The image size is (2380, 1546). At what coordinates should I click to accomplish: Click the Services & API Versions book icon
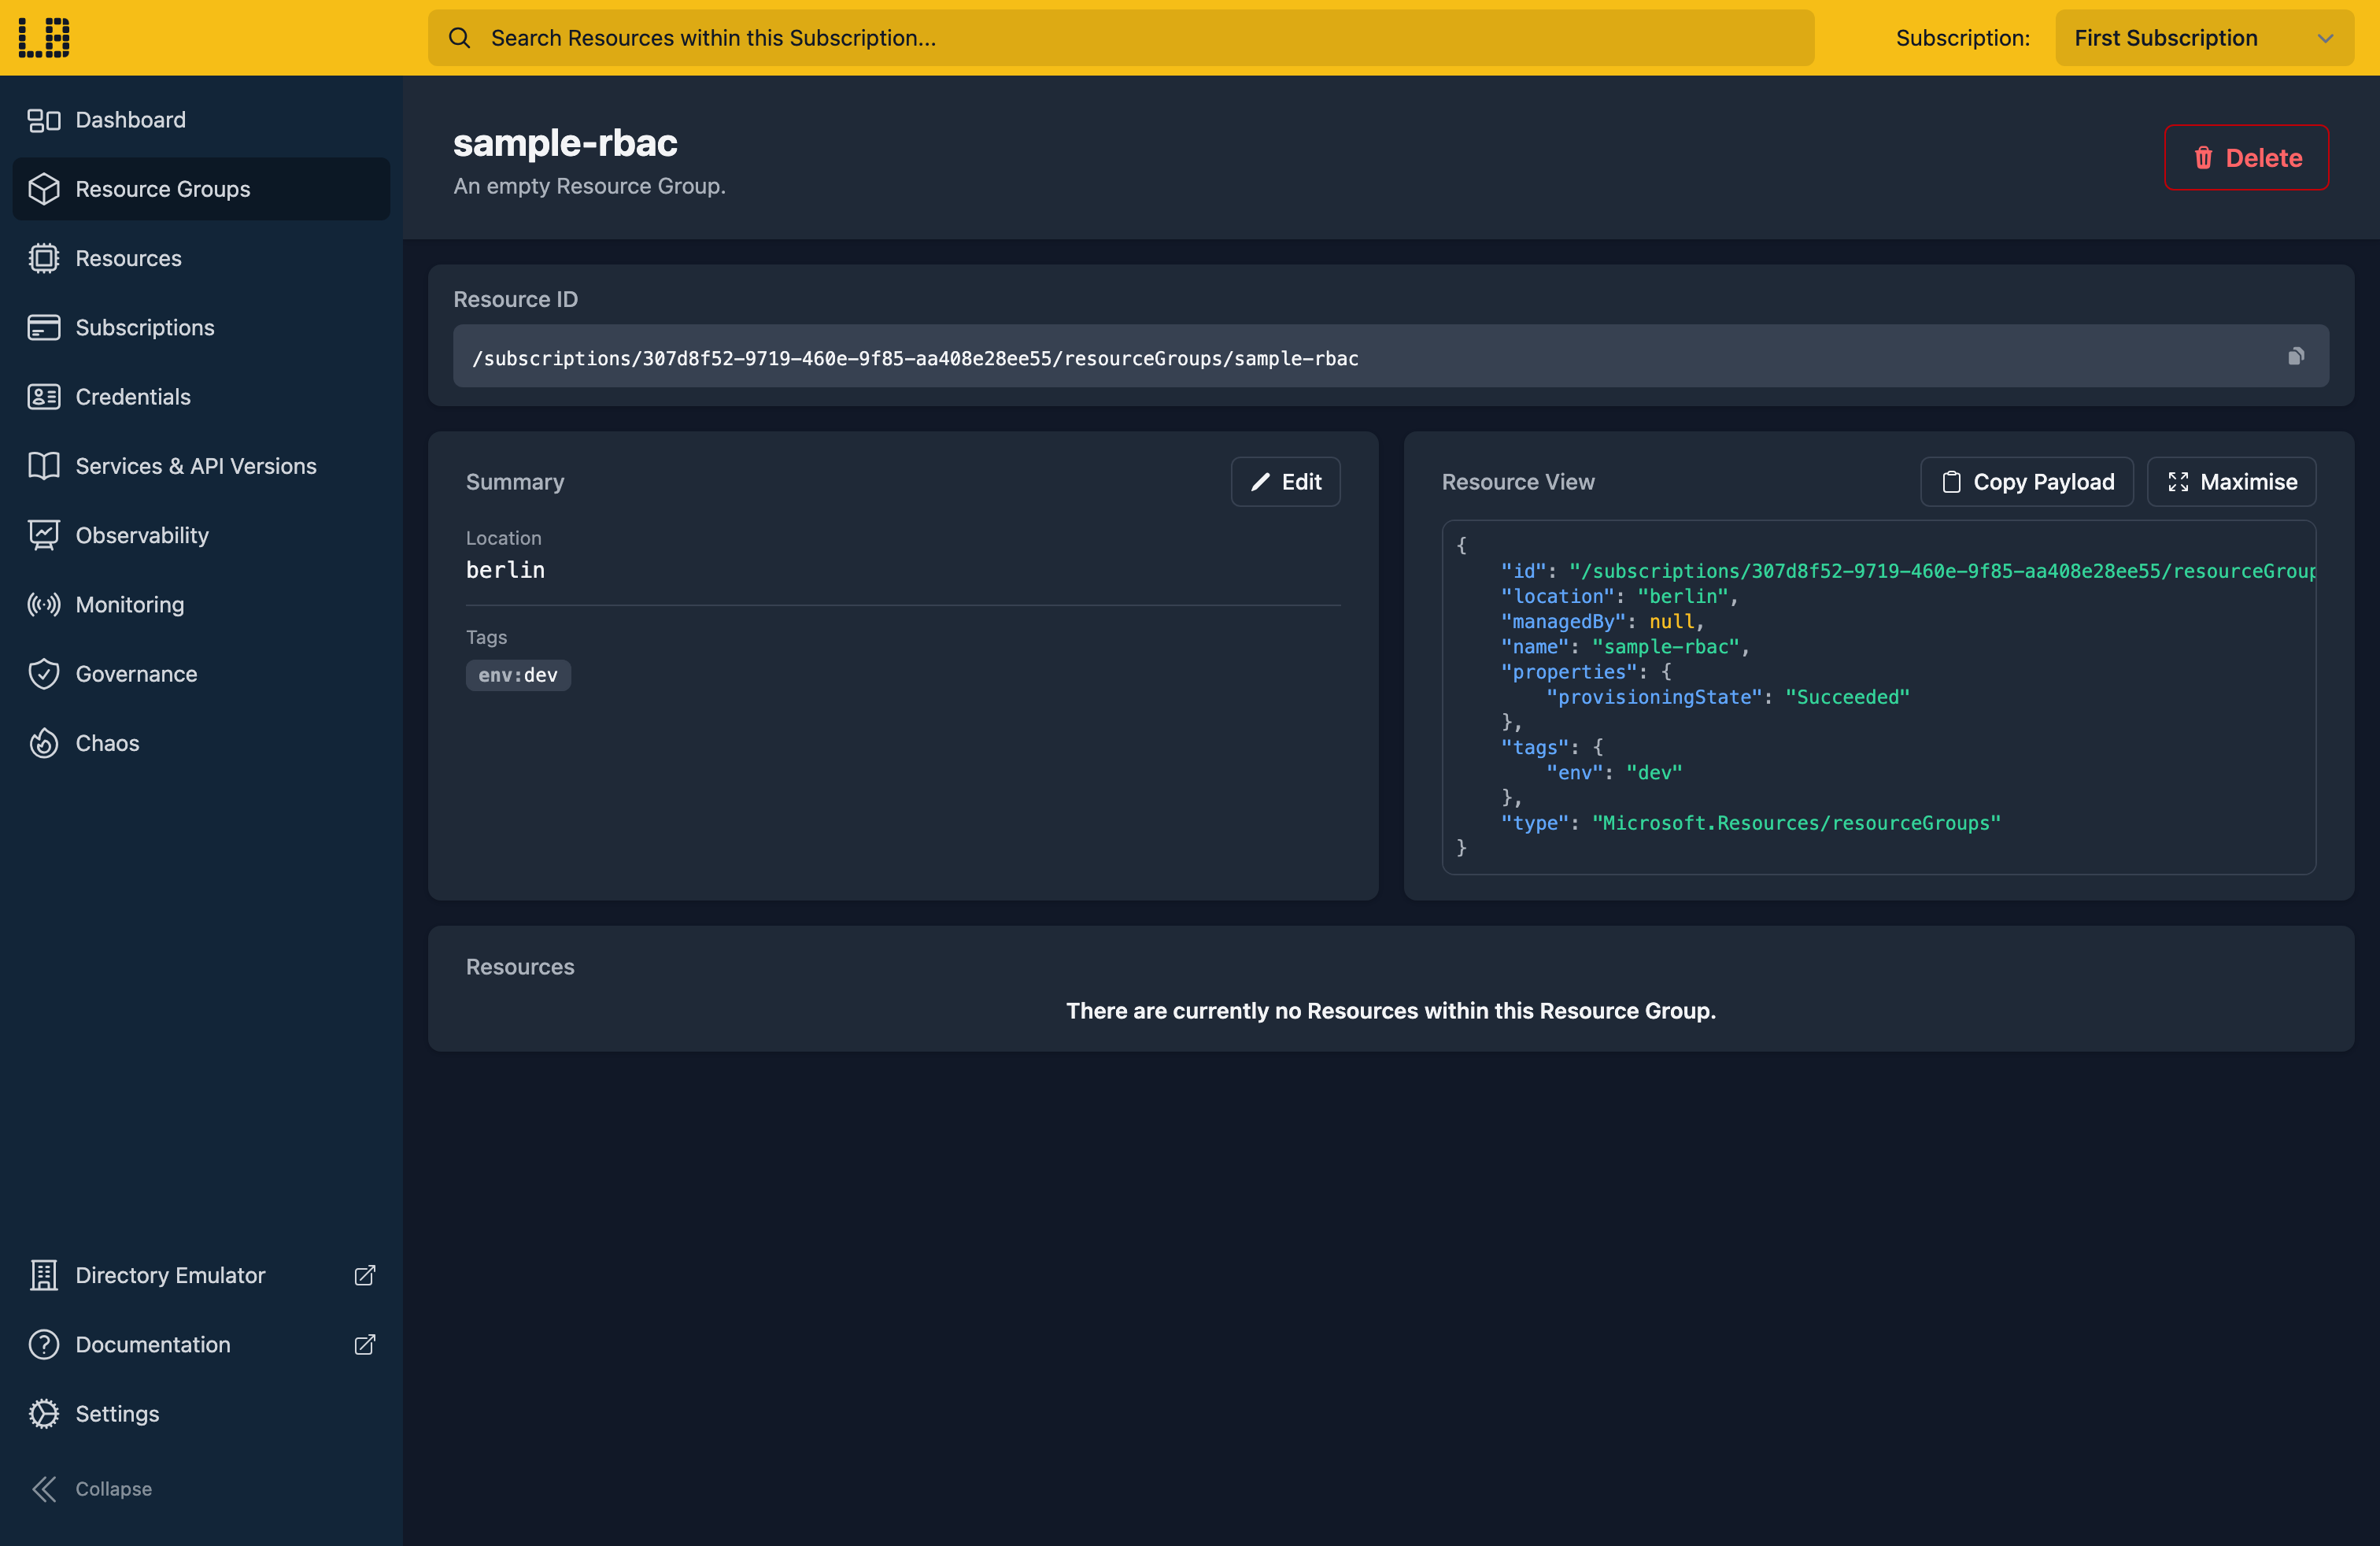click(x=44, y=466)
